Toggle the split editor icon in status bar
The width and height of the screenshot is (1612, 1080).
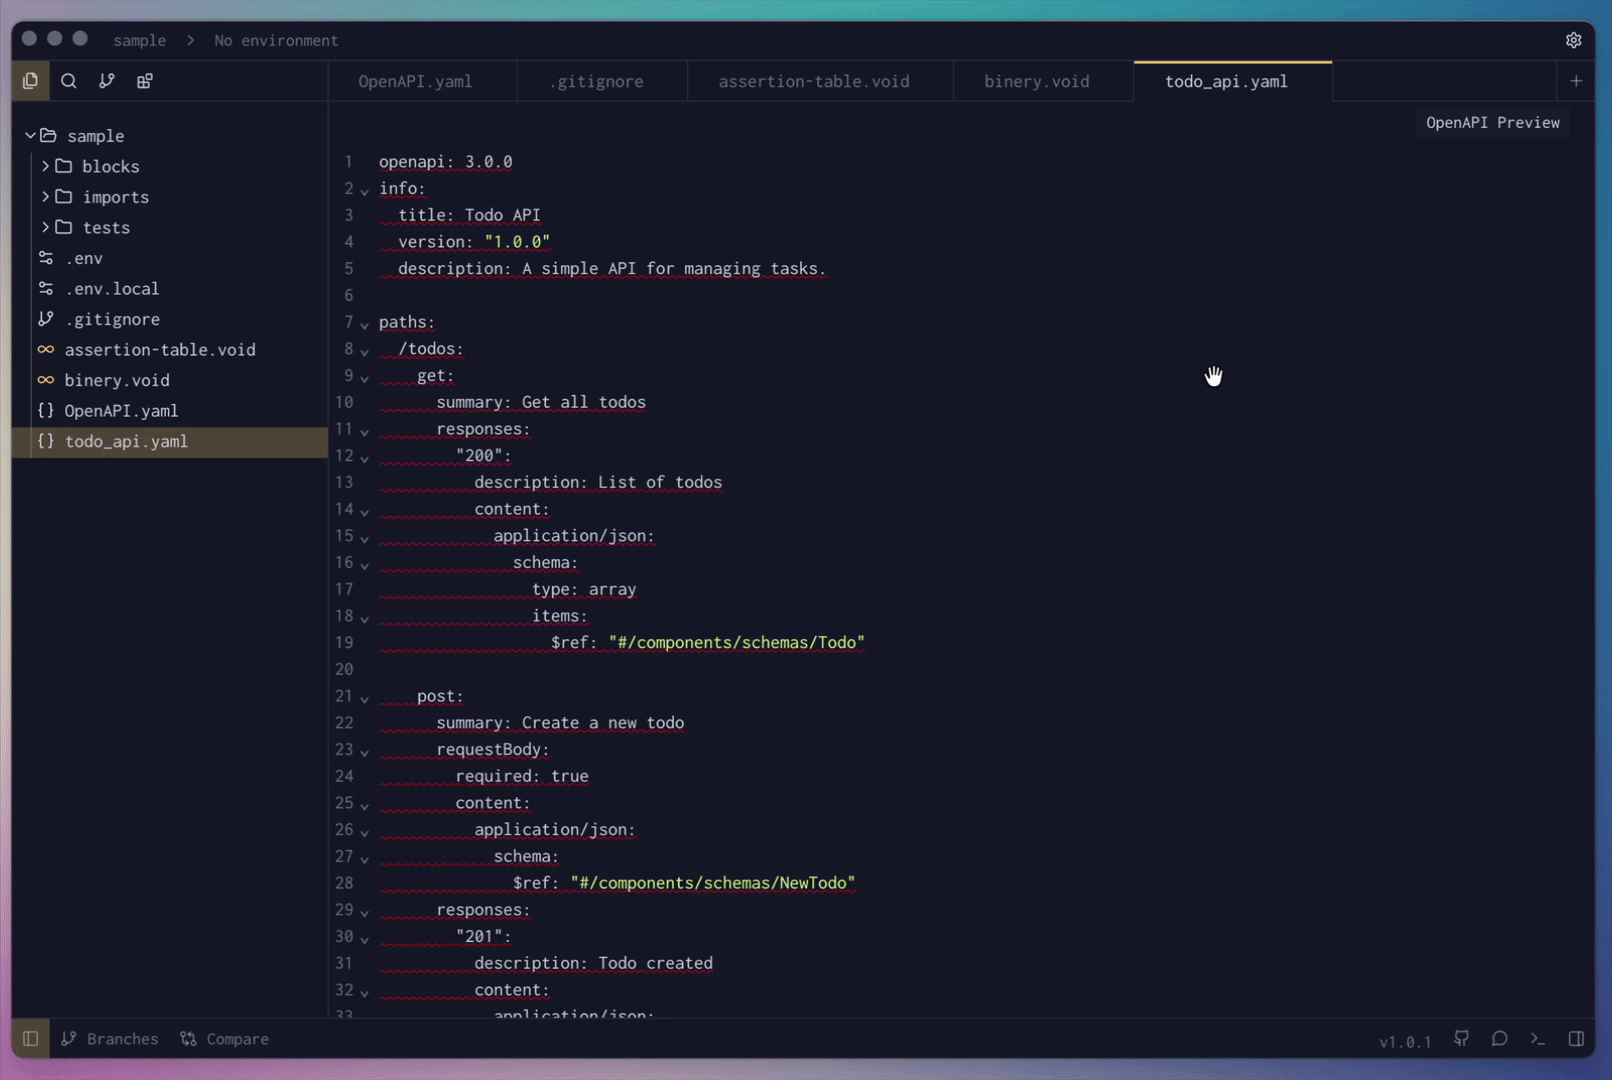point(1577,1039)
